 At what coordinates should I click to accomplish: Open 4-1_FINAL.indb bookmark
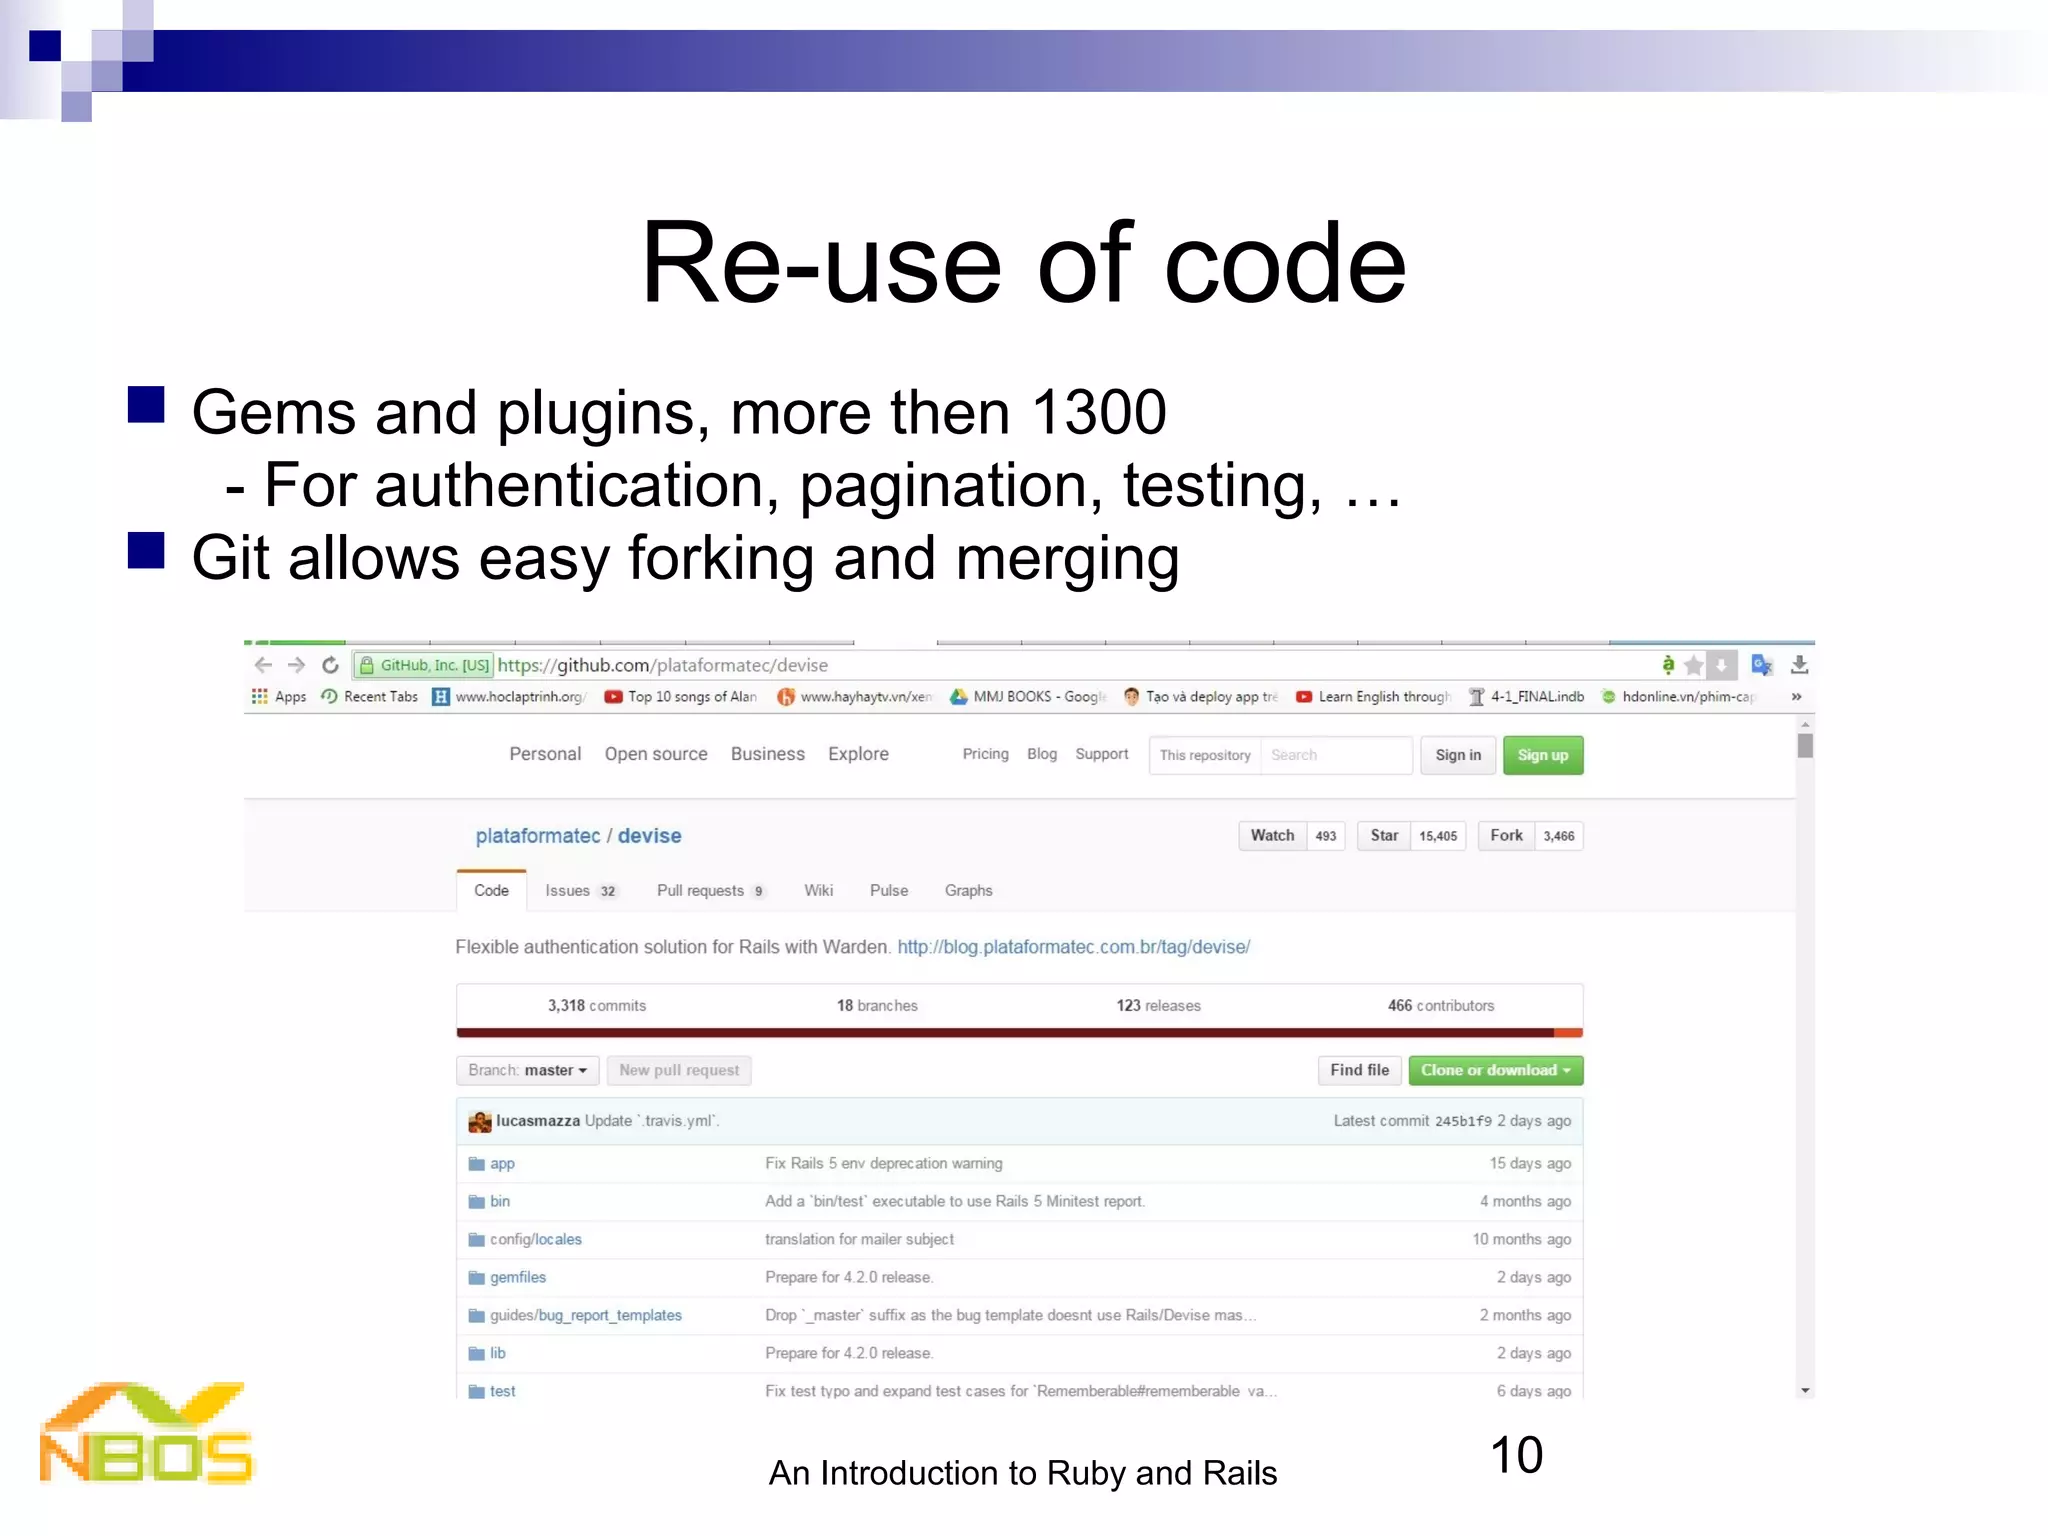1526,697
